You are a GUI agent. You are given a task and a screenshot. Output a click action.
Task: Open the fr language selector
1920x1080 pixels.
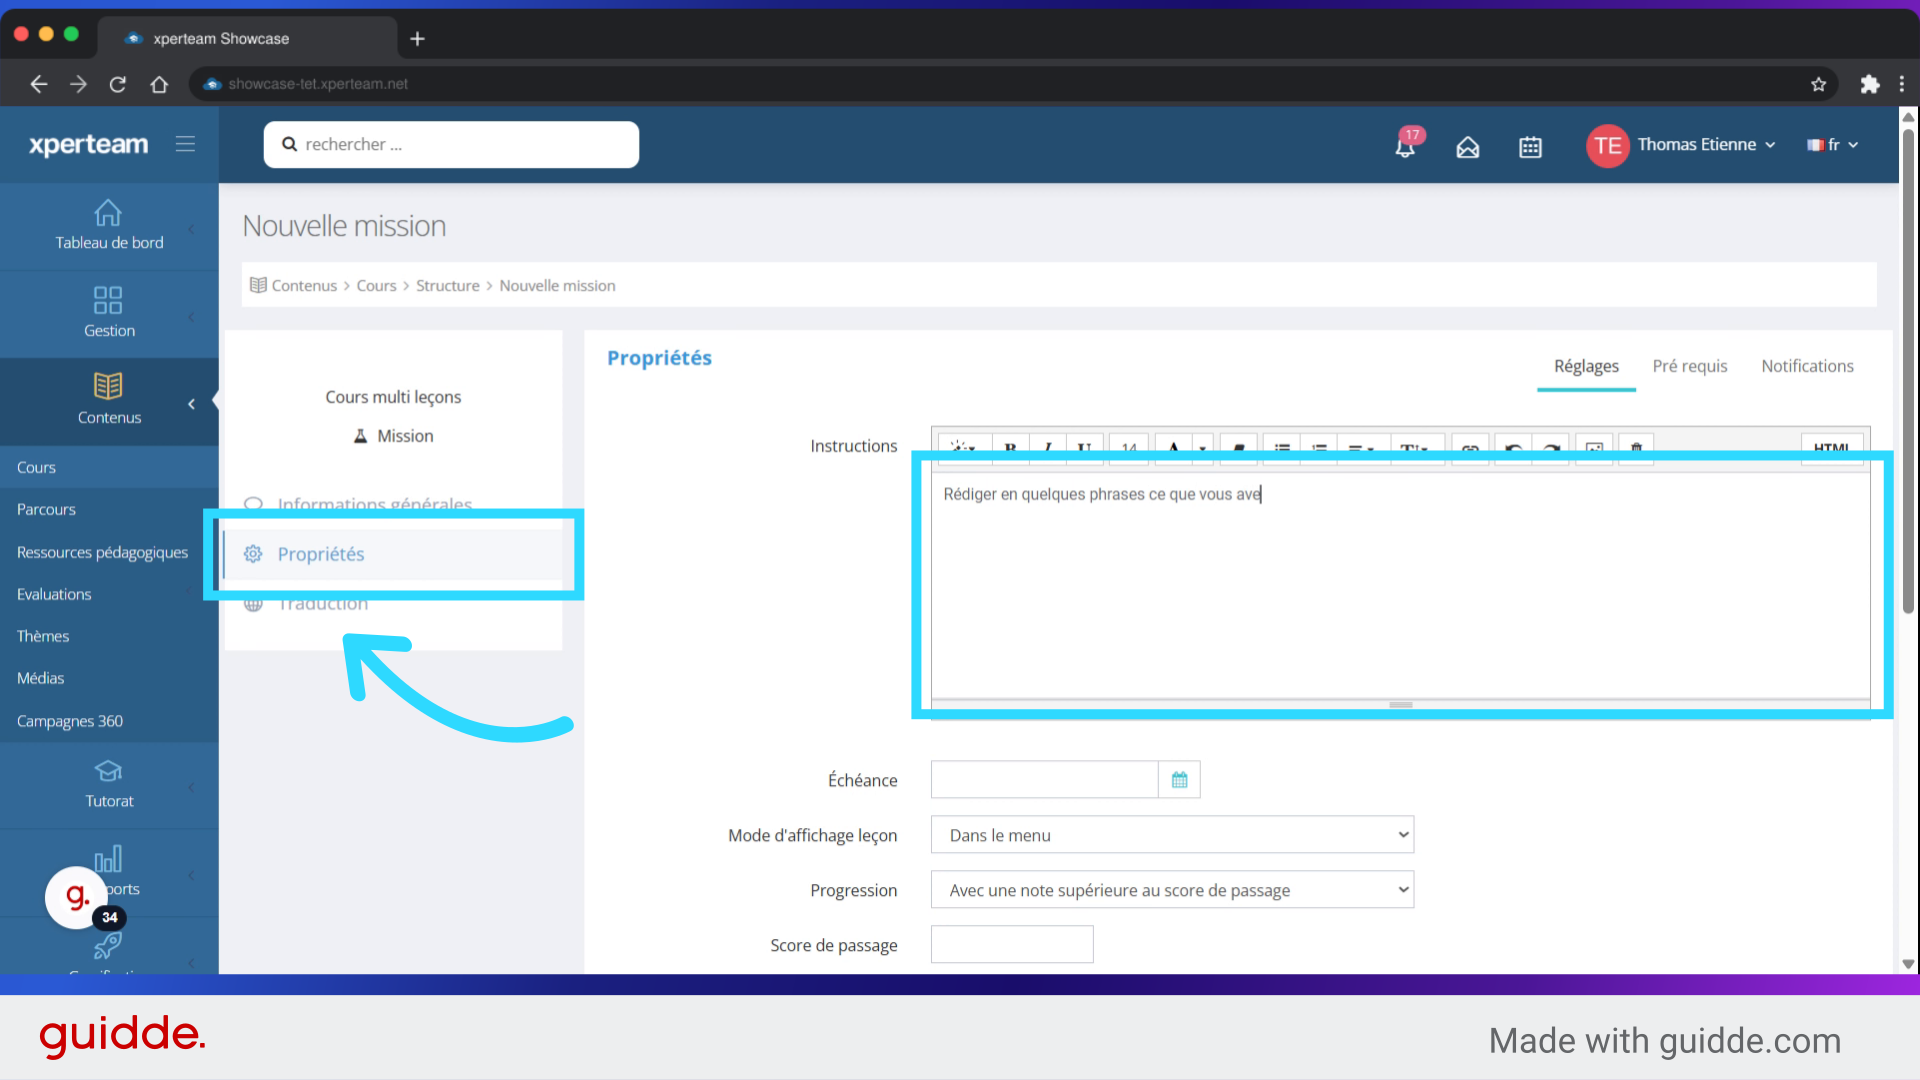click(1832, 145)
